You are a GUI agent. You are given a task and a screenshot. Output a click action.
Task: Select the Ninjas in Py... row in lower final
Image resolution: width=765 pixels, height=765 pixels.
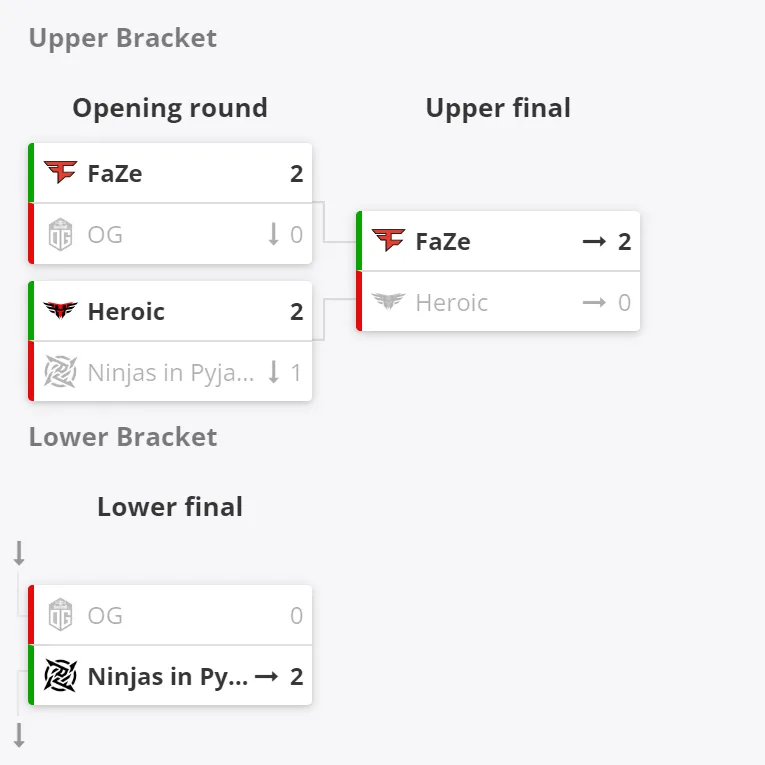click(x=170, y=675)
